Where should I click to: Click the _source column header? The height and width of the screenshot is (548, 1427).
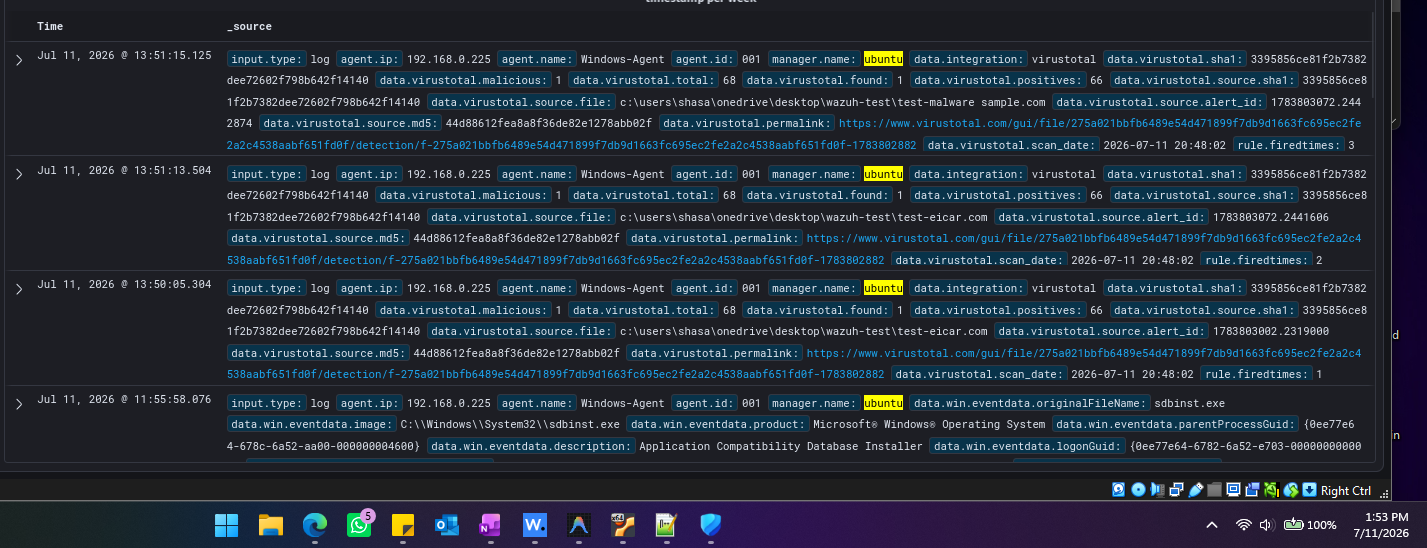[x=249, y=26]
